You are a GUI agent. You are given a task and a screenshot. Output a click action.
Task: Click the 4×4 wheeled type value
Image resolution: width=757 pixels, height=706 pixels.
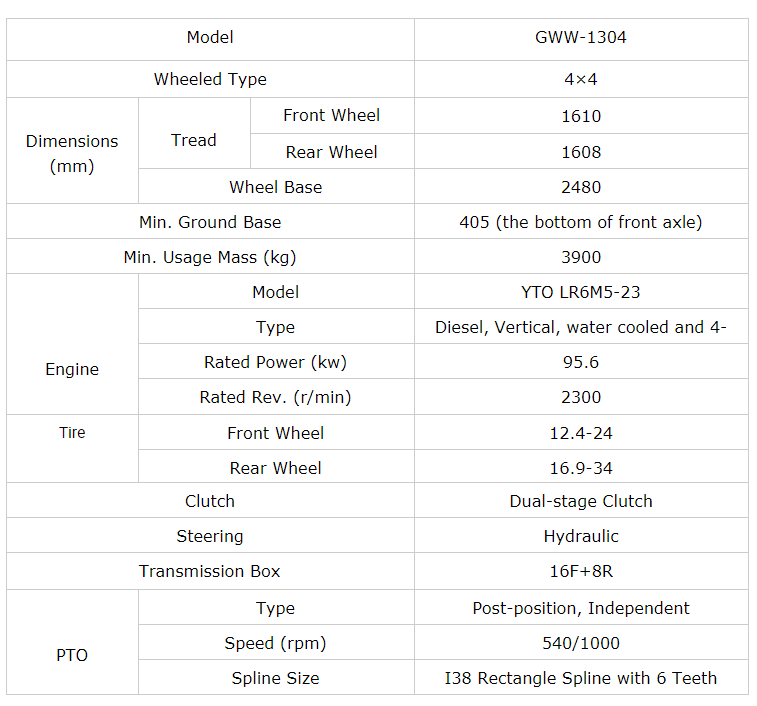pyautogui.click(x=580, y=79)
